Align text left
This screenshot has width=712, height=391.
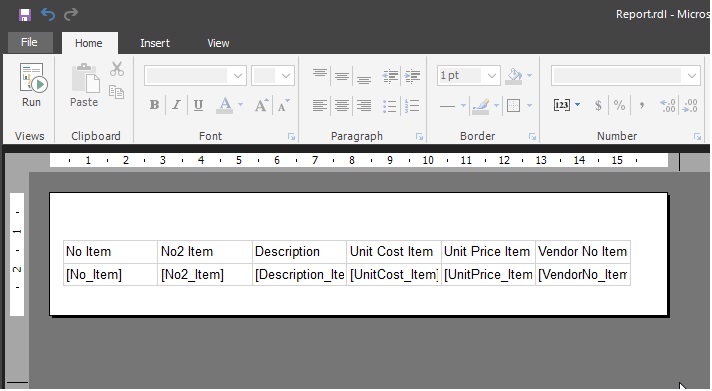pyautogui.click(x=320, y=106)
